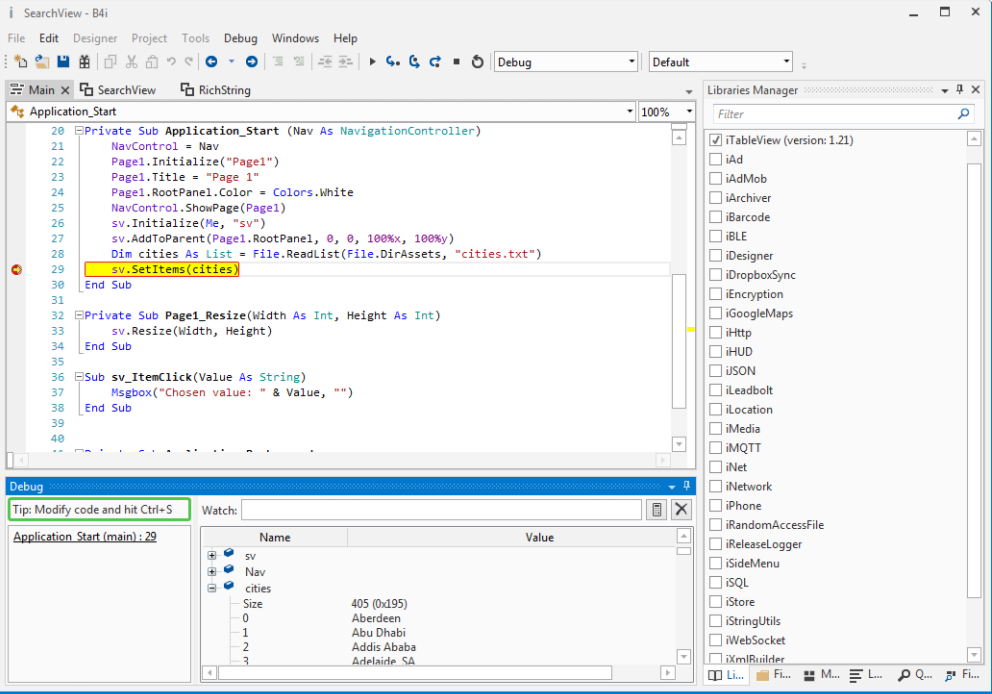Open the Debug menu
This screenshot has height=694, width=992.
(x=240, y=38)
